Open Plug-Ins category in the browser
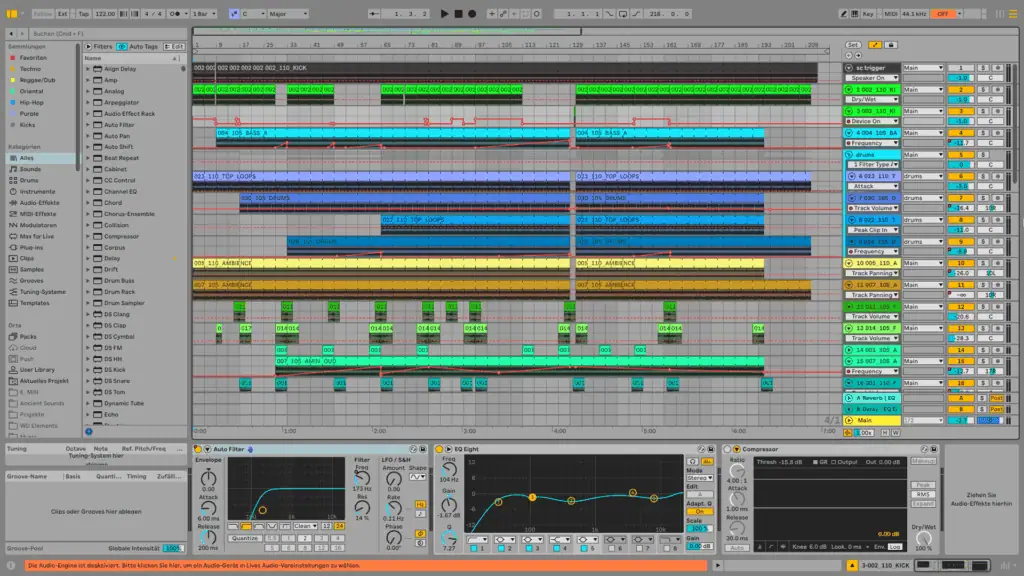Viewport: 1024px width, 576px height. pyautogui.click(x=32, y=247)
